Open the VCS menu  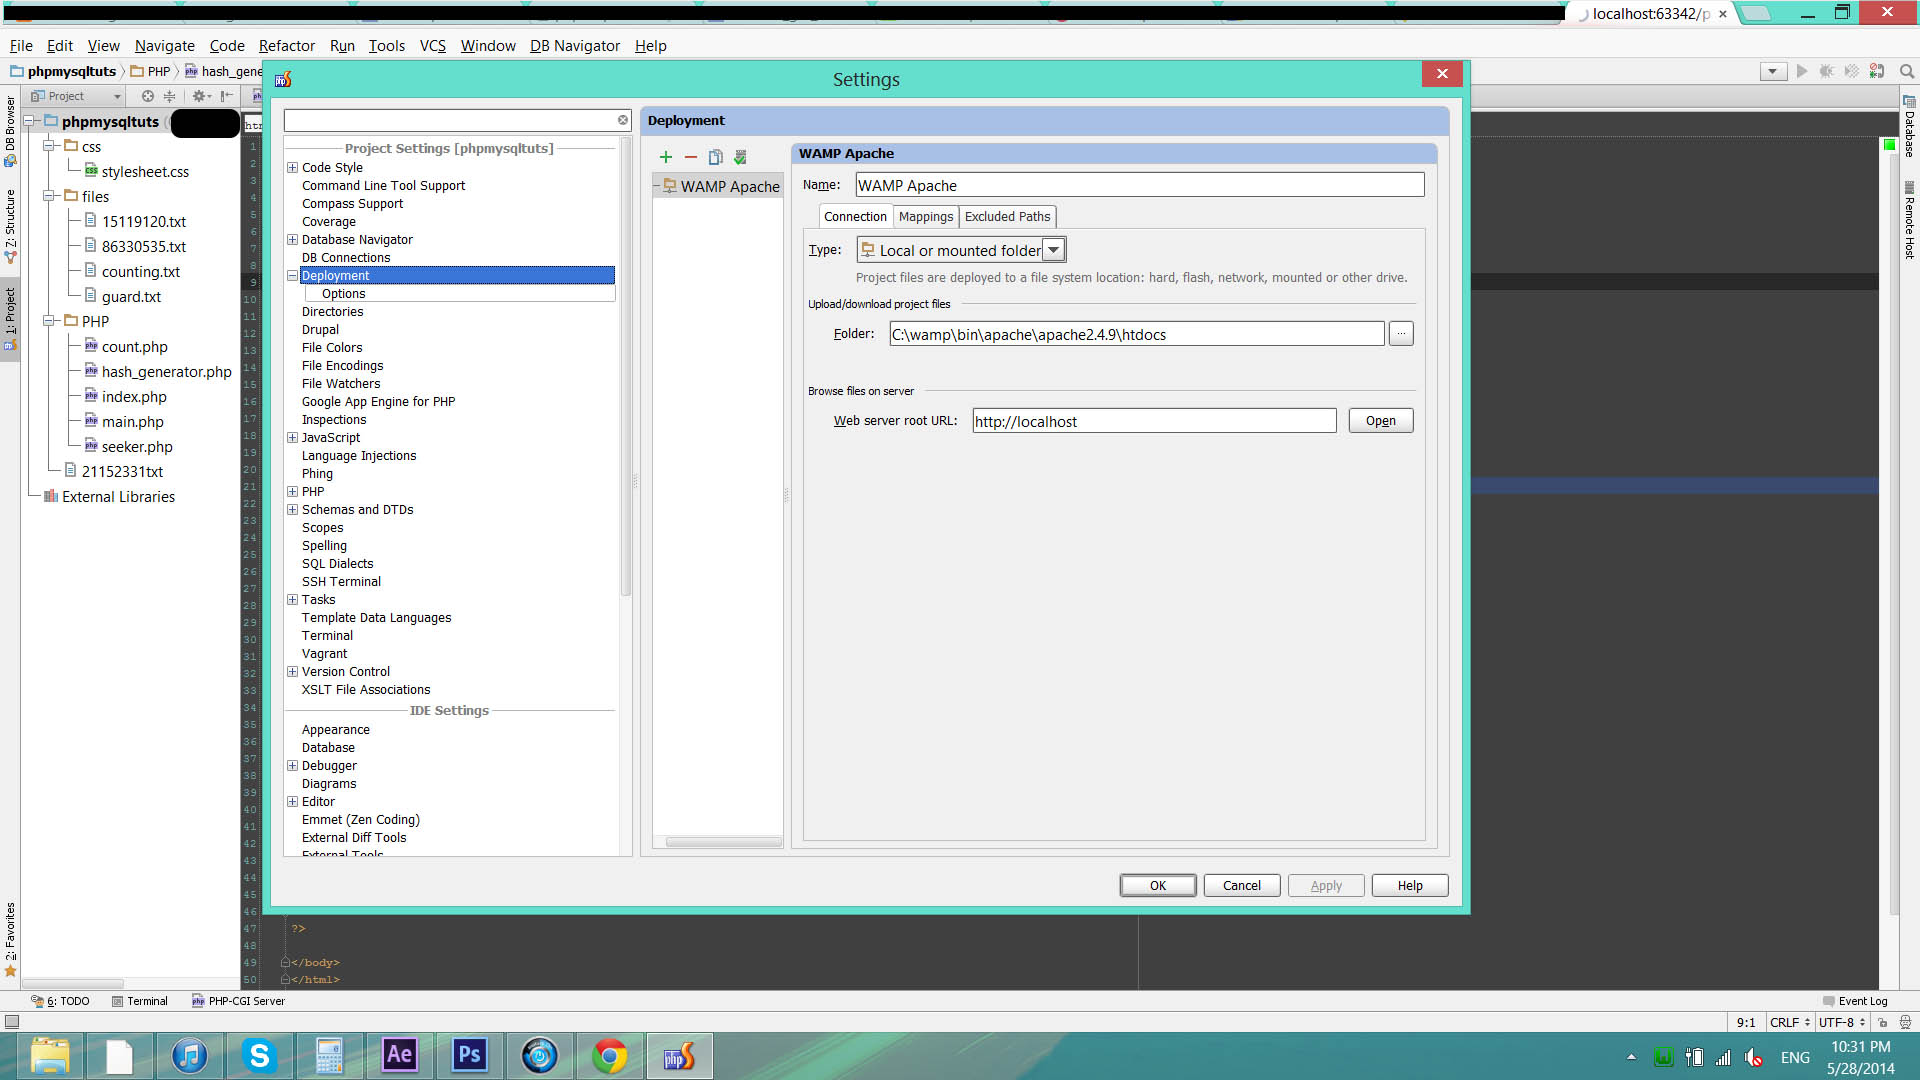(433, 46)
